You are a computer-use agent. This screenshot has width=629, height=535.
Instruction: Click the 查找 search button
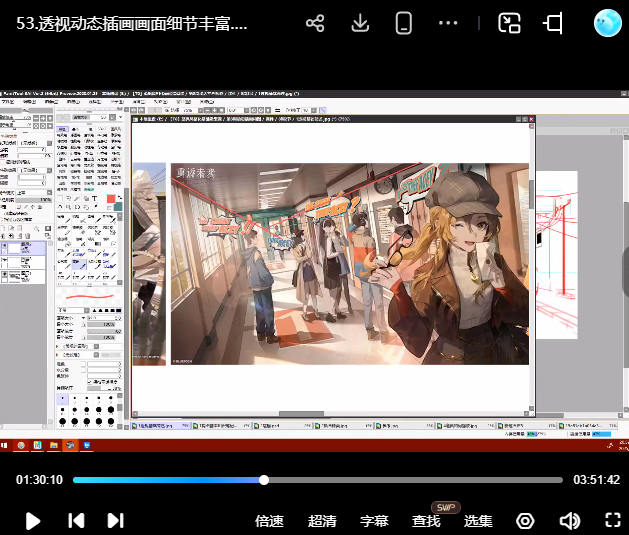click(426, 521)
